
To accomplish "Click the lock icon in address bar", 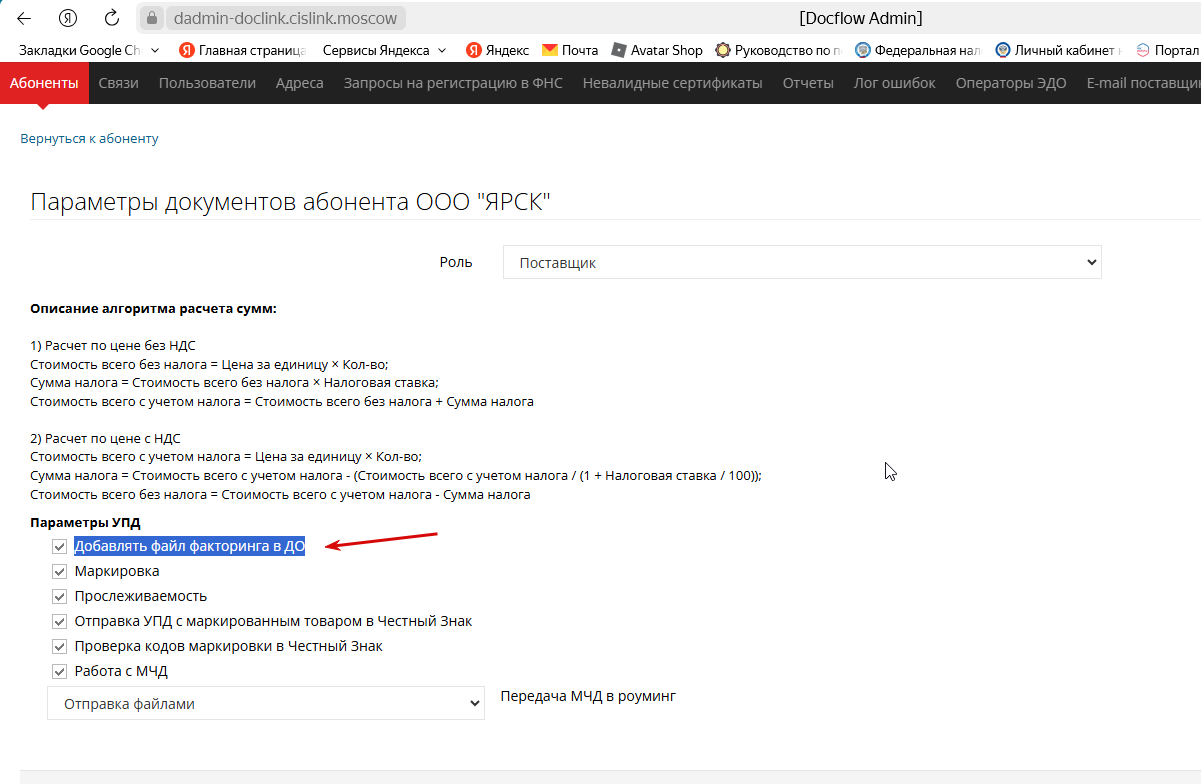I will [152, 18].
